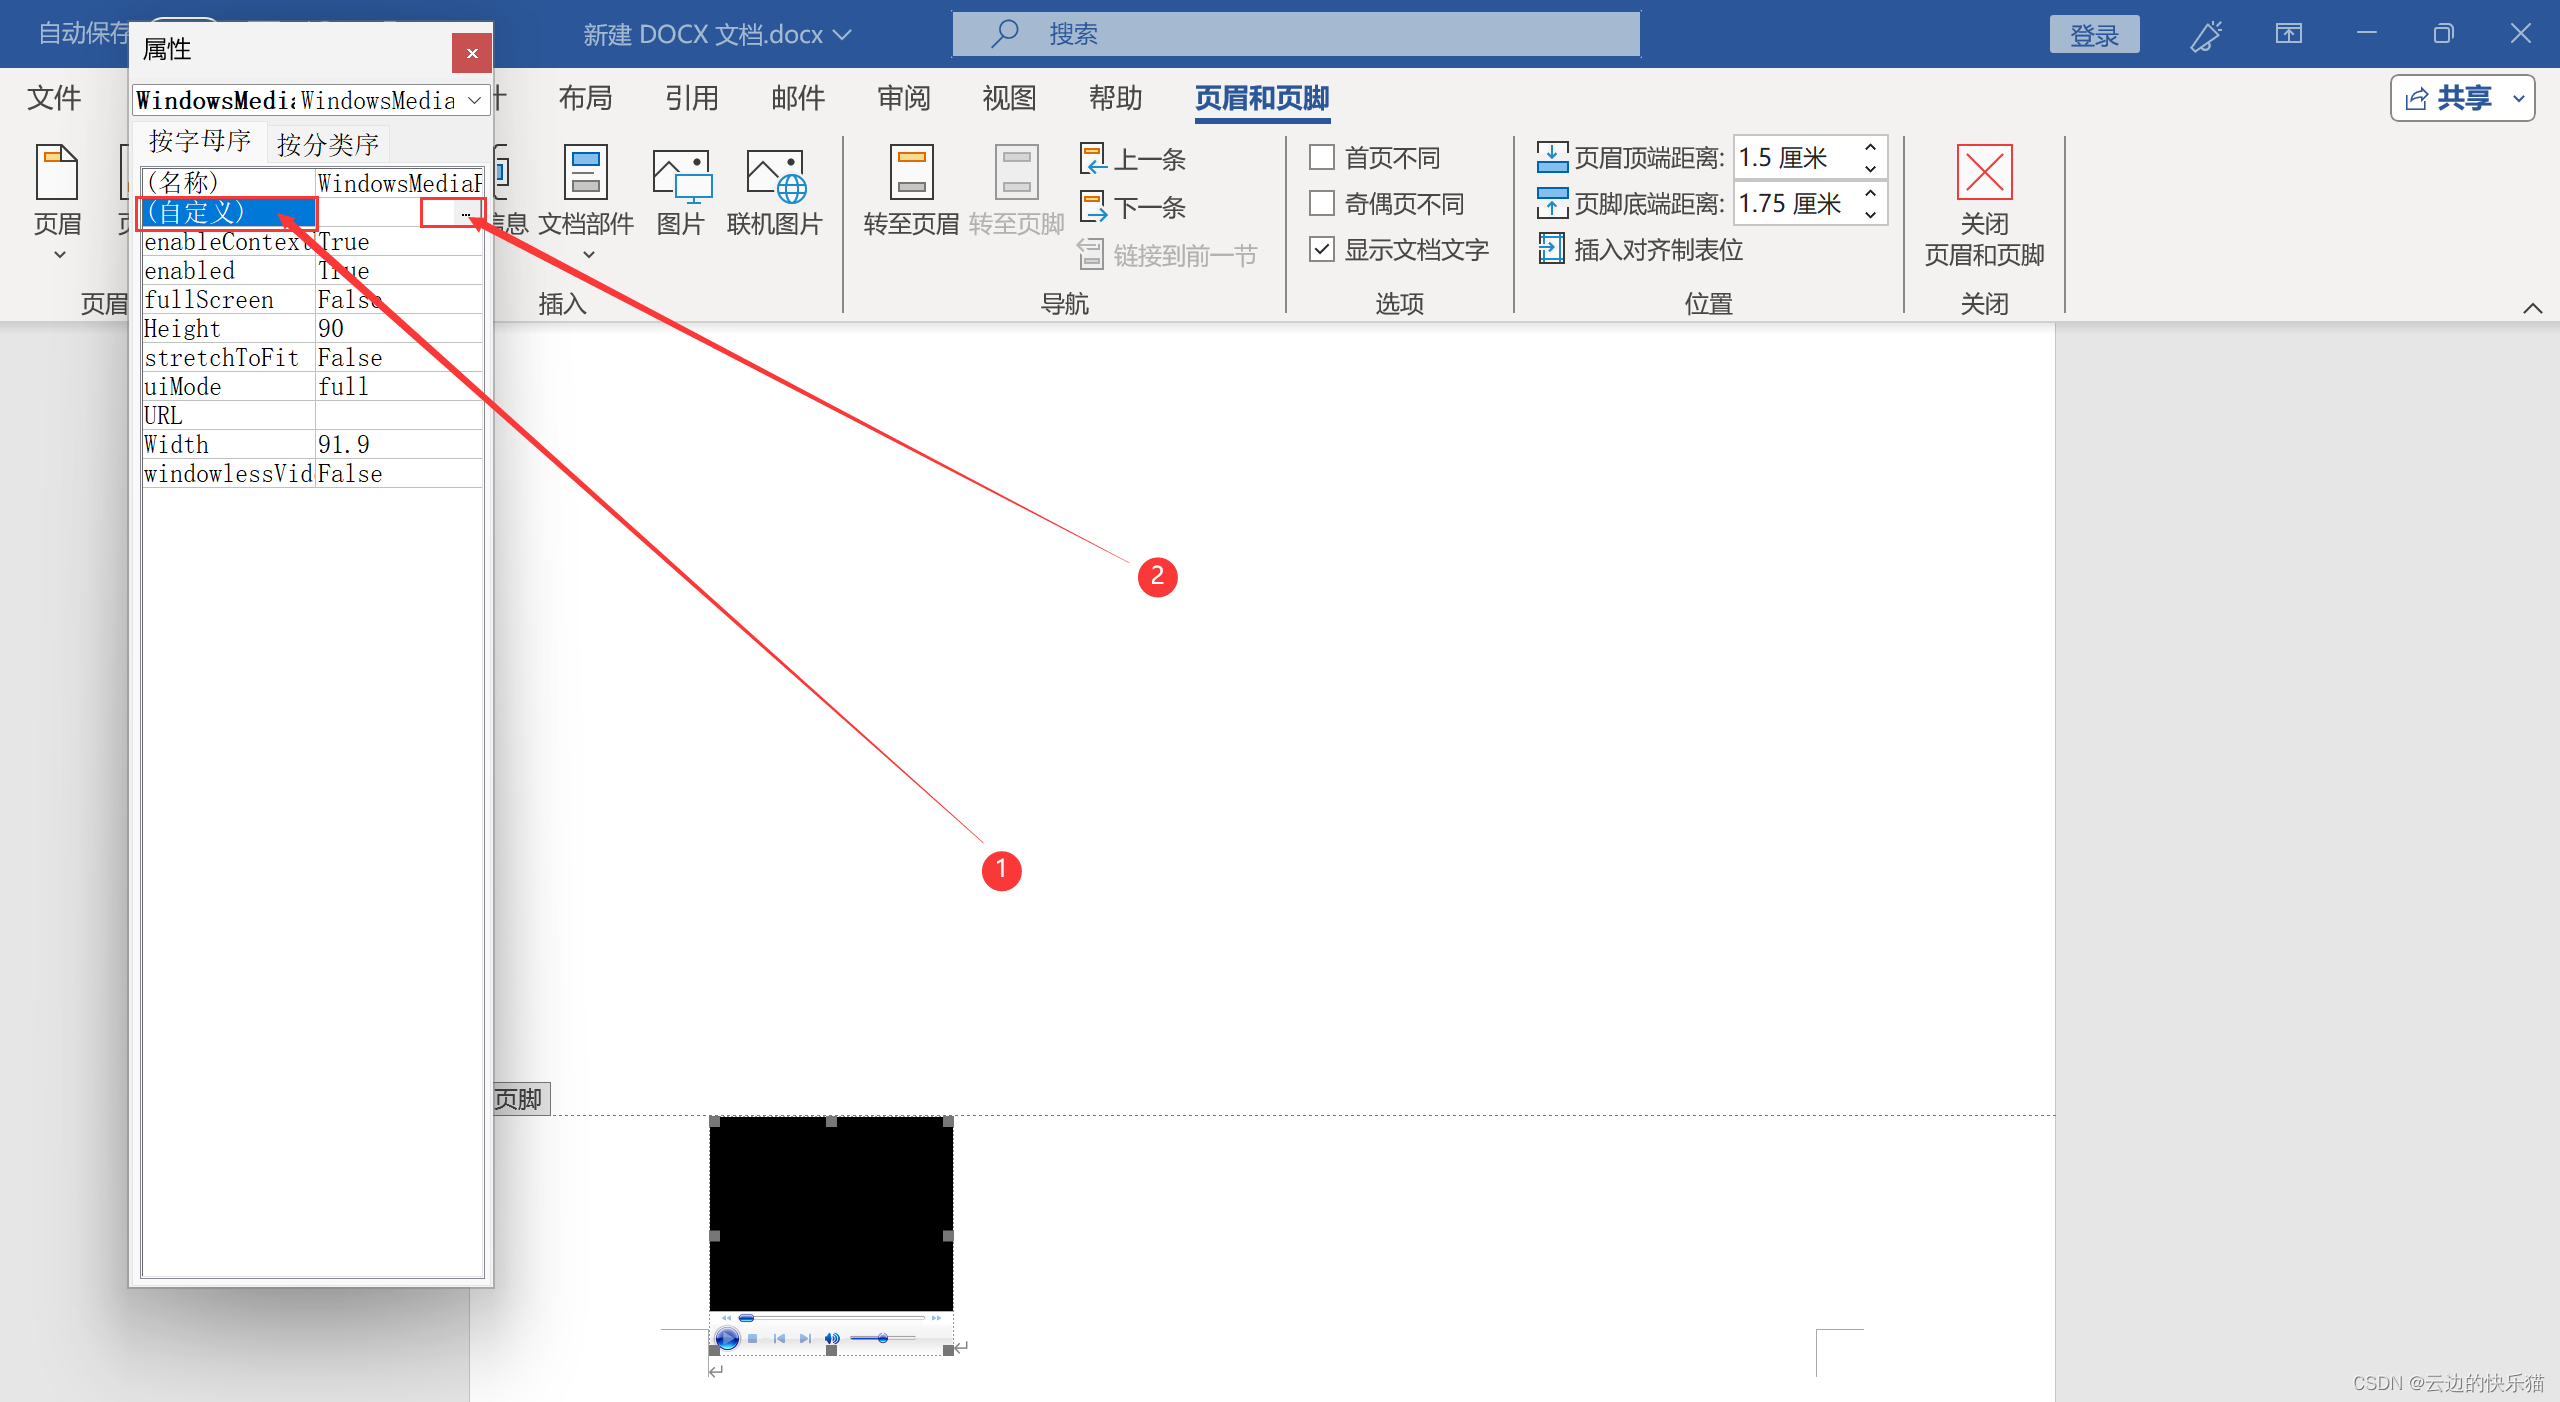The width and height of the screenshot is (2560, 1402).
Task: Click the 关闭页眉和页脚 (Close Header and Footer) icon
Action: [x=1984, y=173]
